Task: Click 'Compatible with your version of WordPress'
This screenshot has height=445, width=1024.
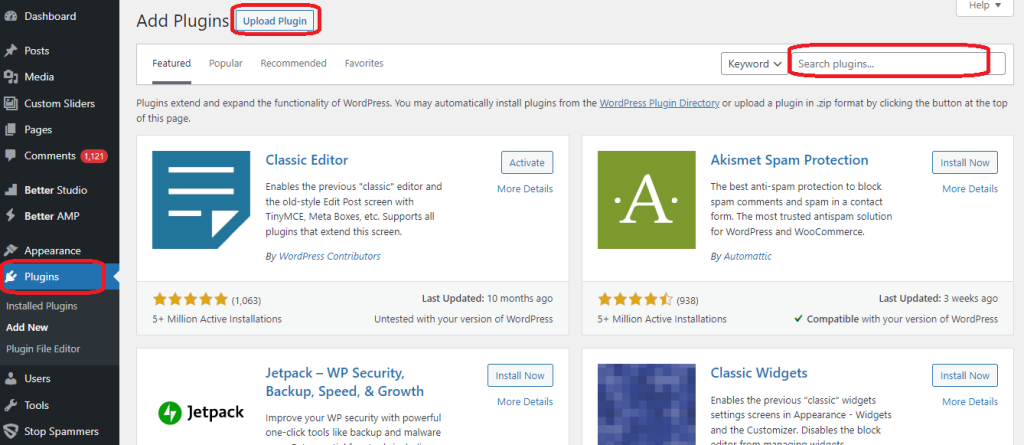Action: pyautogui.click(x=896, y=320)
